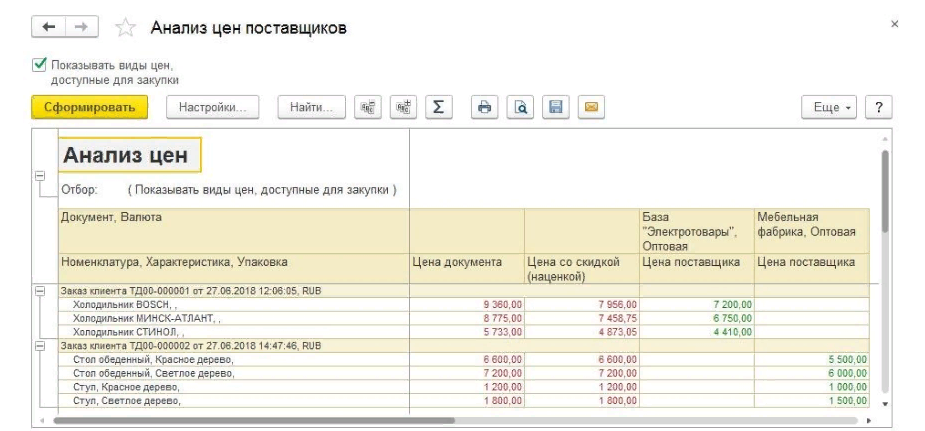Viewport: 925px width, 431px height.
Task: Click the sum (Σ) toolbar icon
Action: (438, 107)
